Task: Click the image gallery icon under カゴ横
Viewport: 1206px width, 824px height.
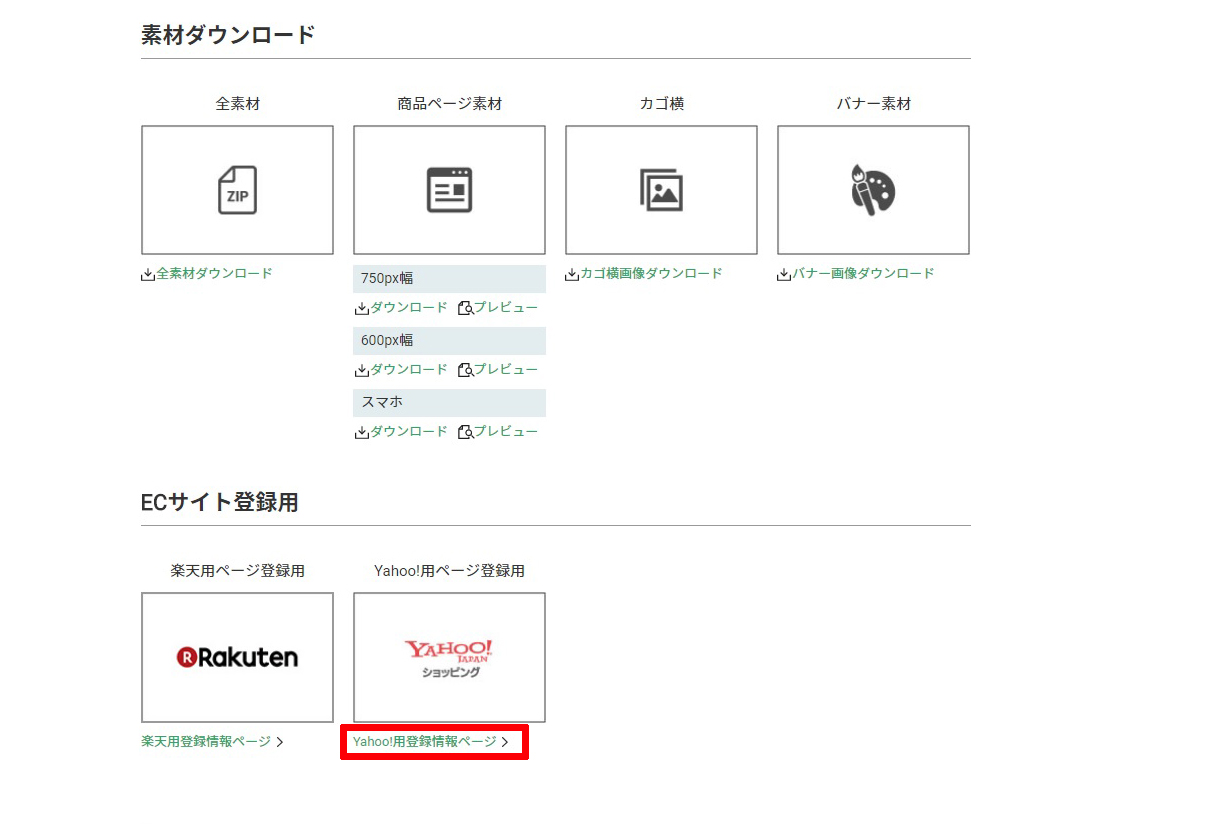Action: (x=661, y=190)
